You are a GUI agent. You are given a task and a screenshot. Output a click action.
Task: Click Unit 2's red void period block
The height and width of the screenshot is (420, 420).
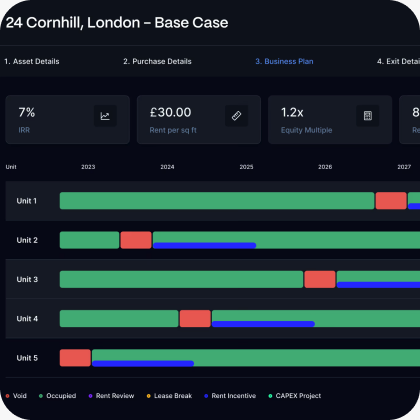136,240
